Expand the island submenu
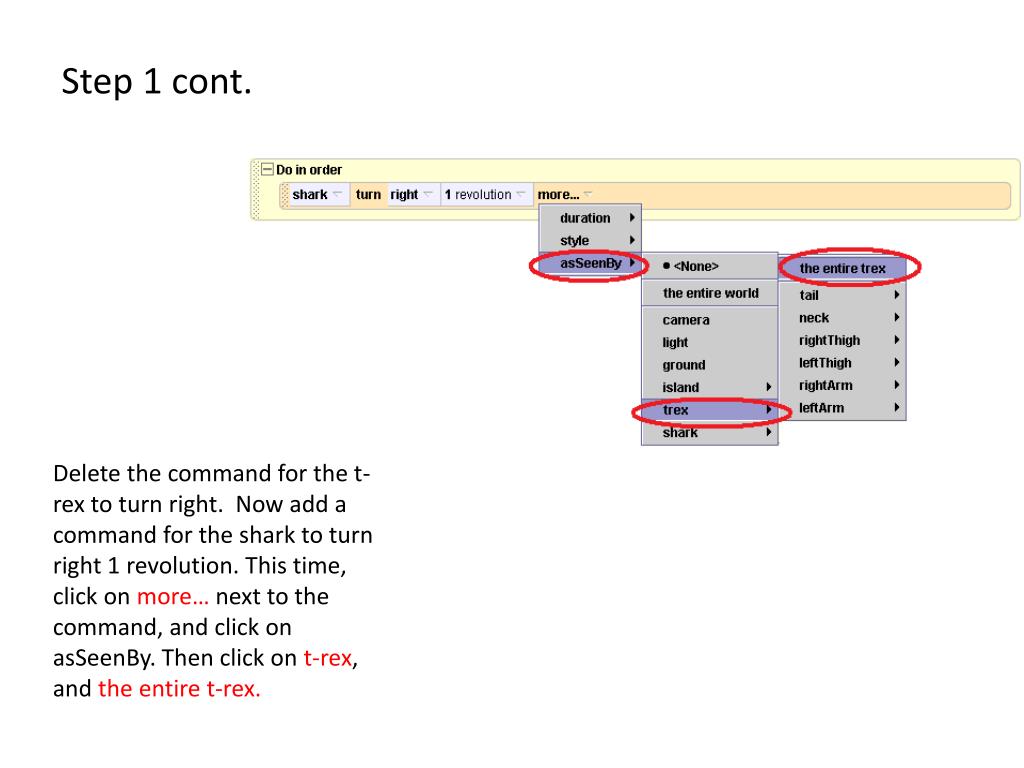The height and width of the screenshot is (768, 1024). pos(710,387)
